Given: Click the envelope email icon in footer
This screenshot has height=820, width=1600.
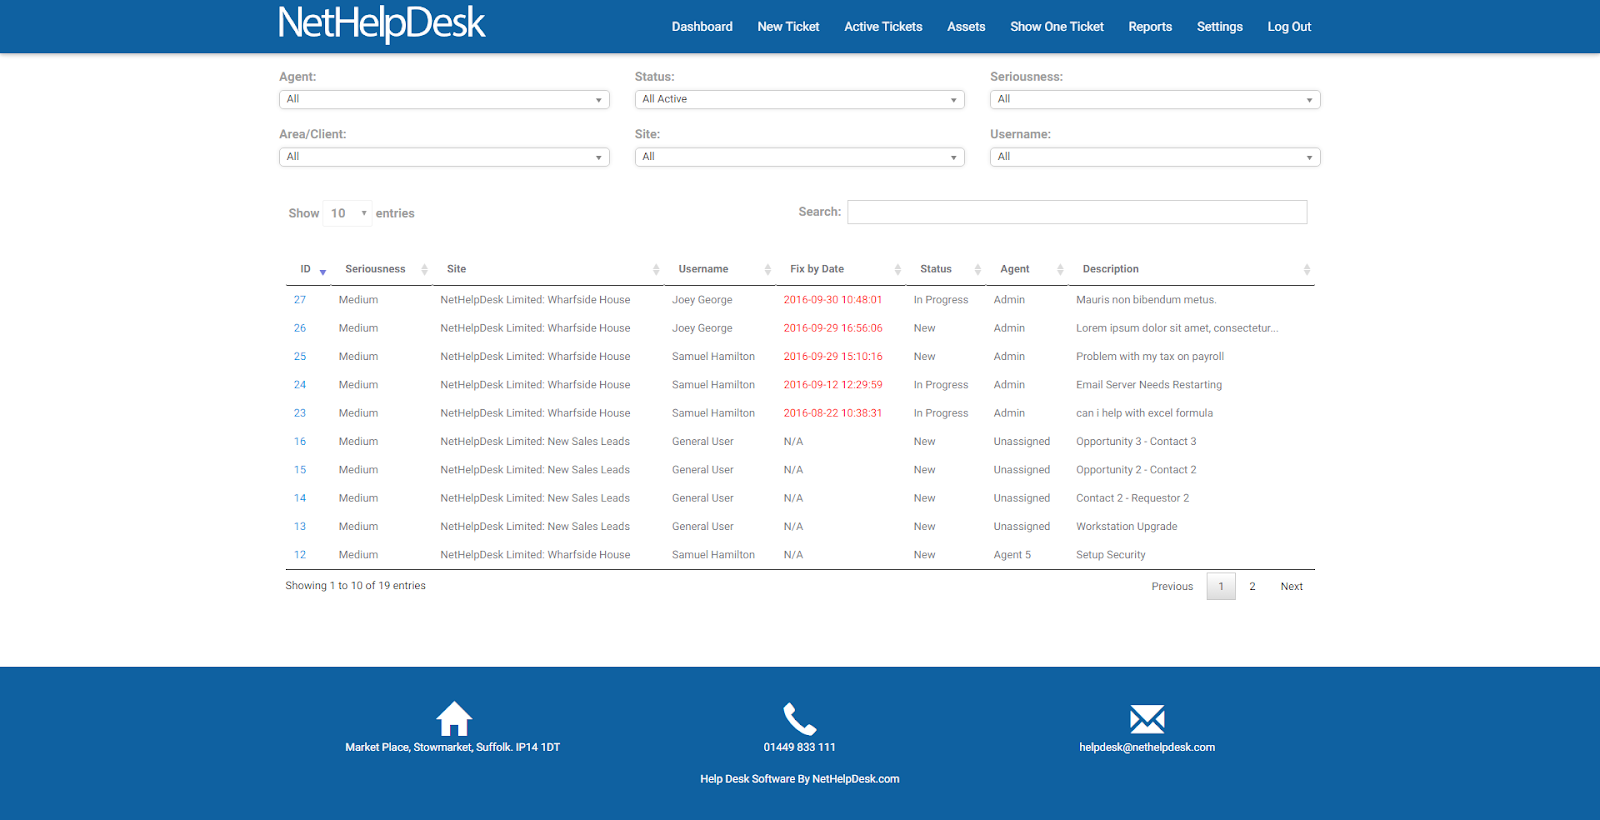Looking at the screenshot, I should (1147, 718).
